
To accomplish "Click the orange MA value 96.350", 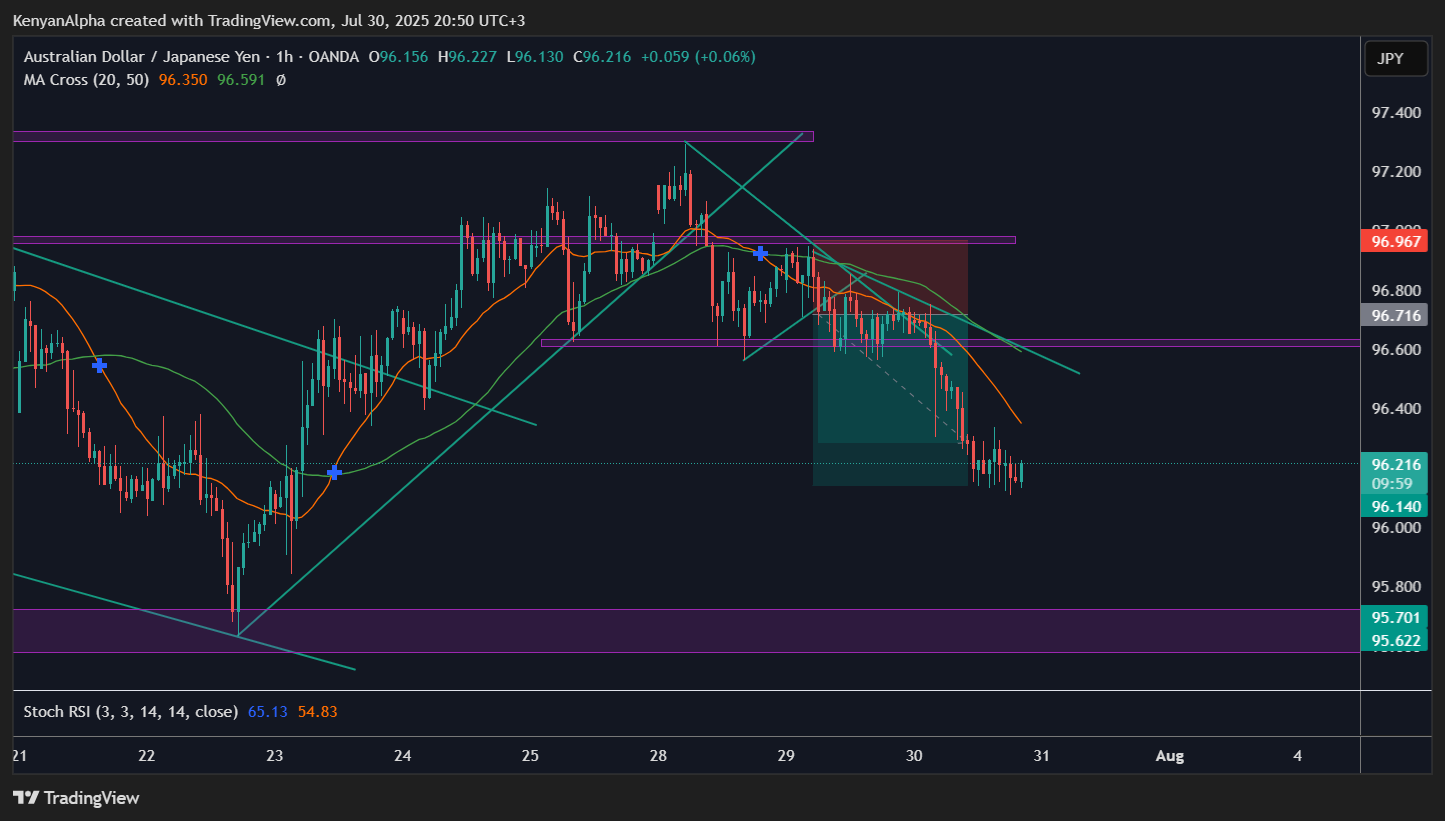I will click(184, 80).
